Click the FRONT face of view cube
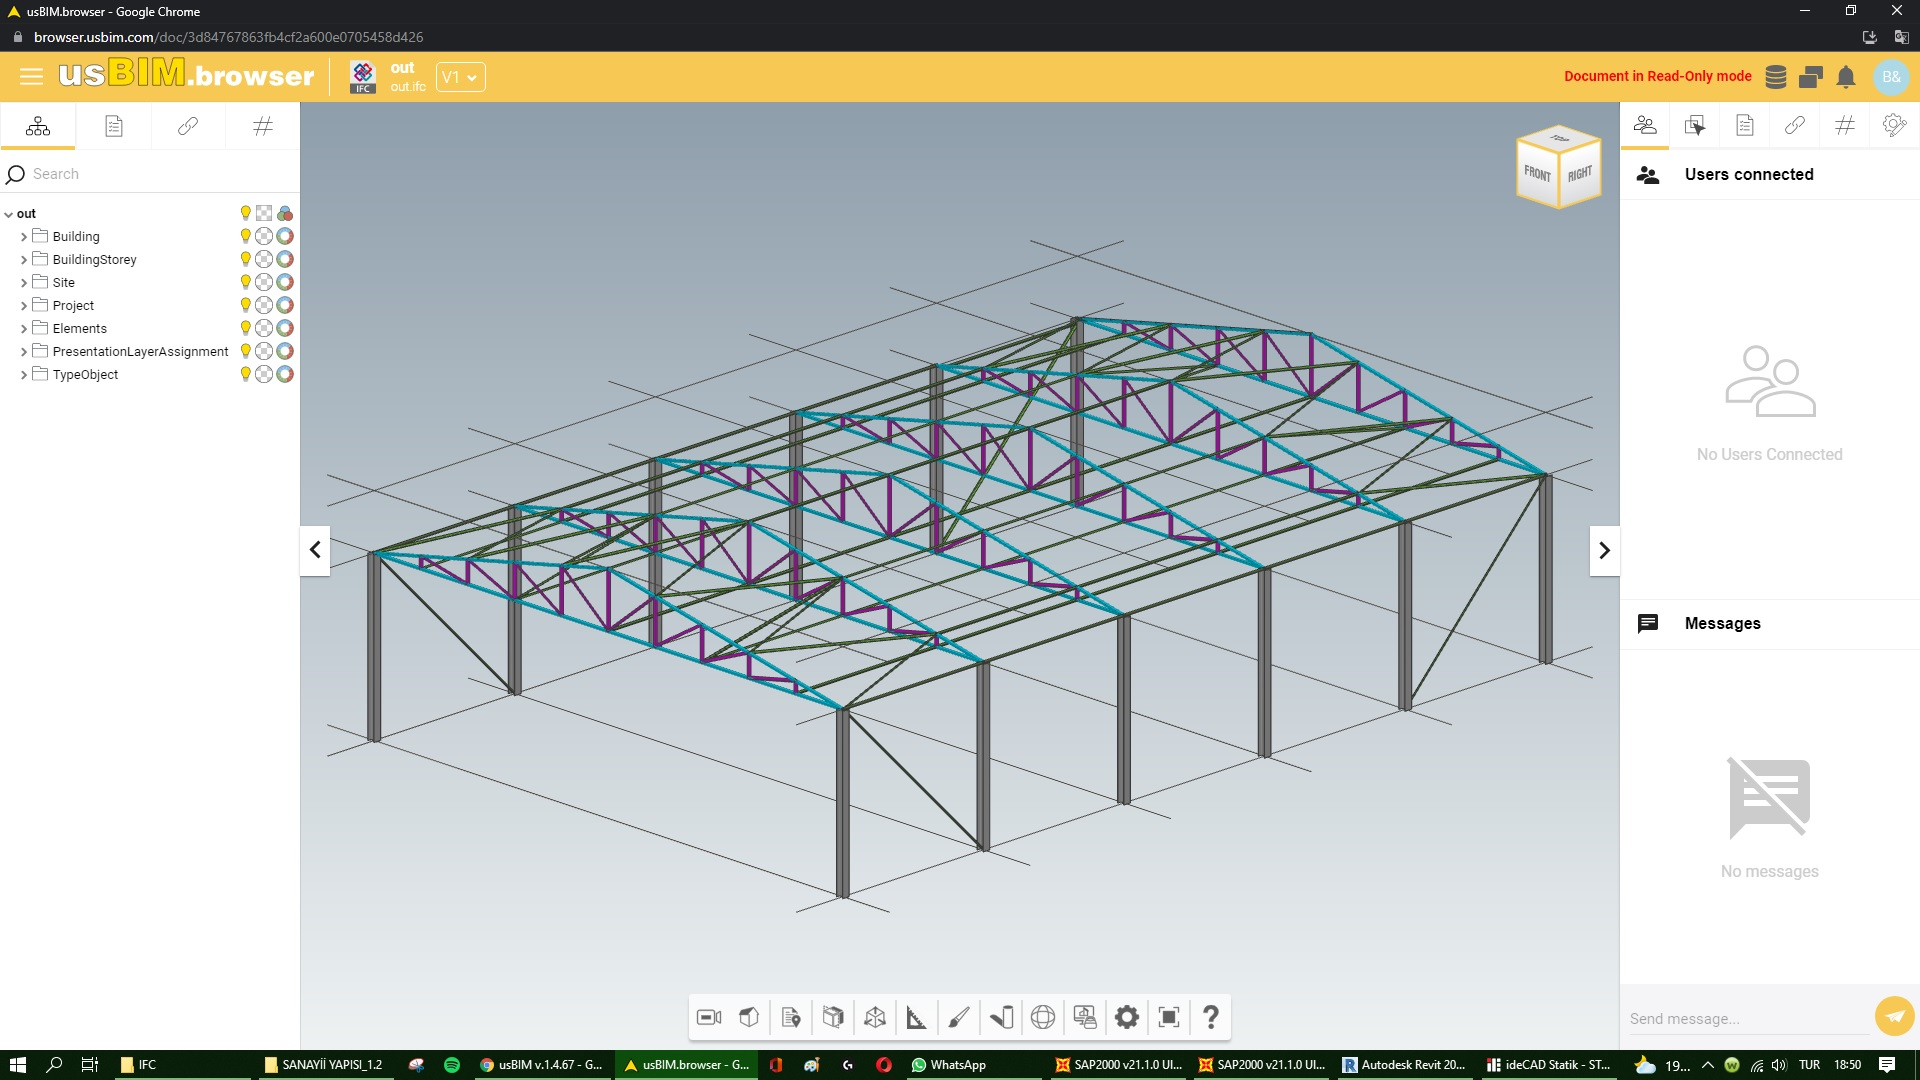Image resolution: width=1920 pixels, height=1080 pixels. pyautogui.click(x=1537, y=174)
